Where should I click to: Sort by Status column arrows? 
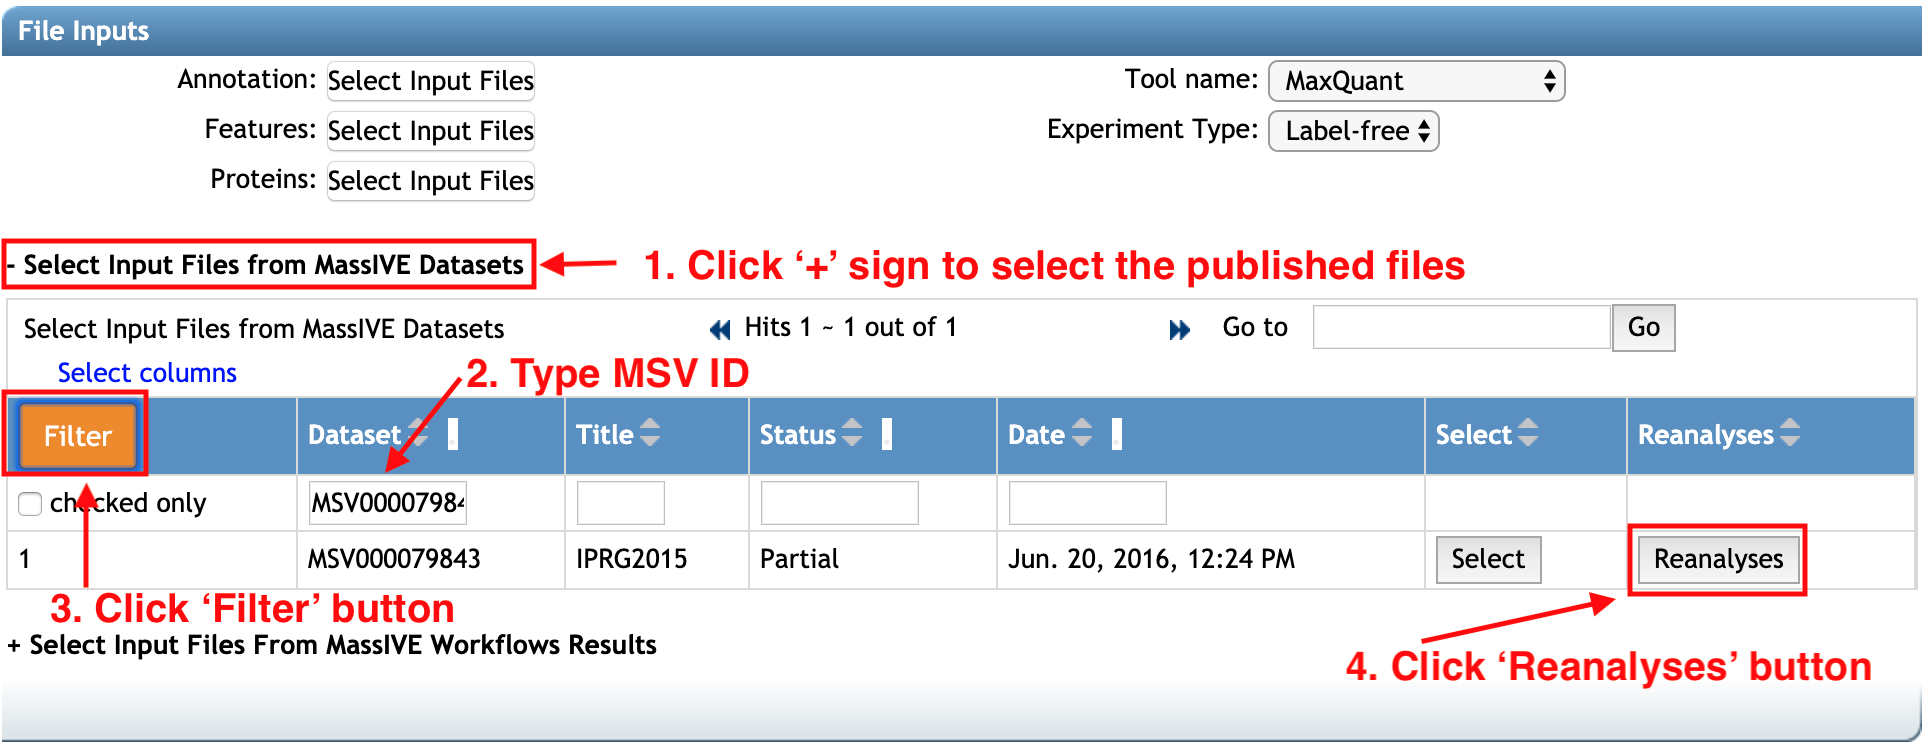click(x=852, y=433)
